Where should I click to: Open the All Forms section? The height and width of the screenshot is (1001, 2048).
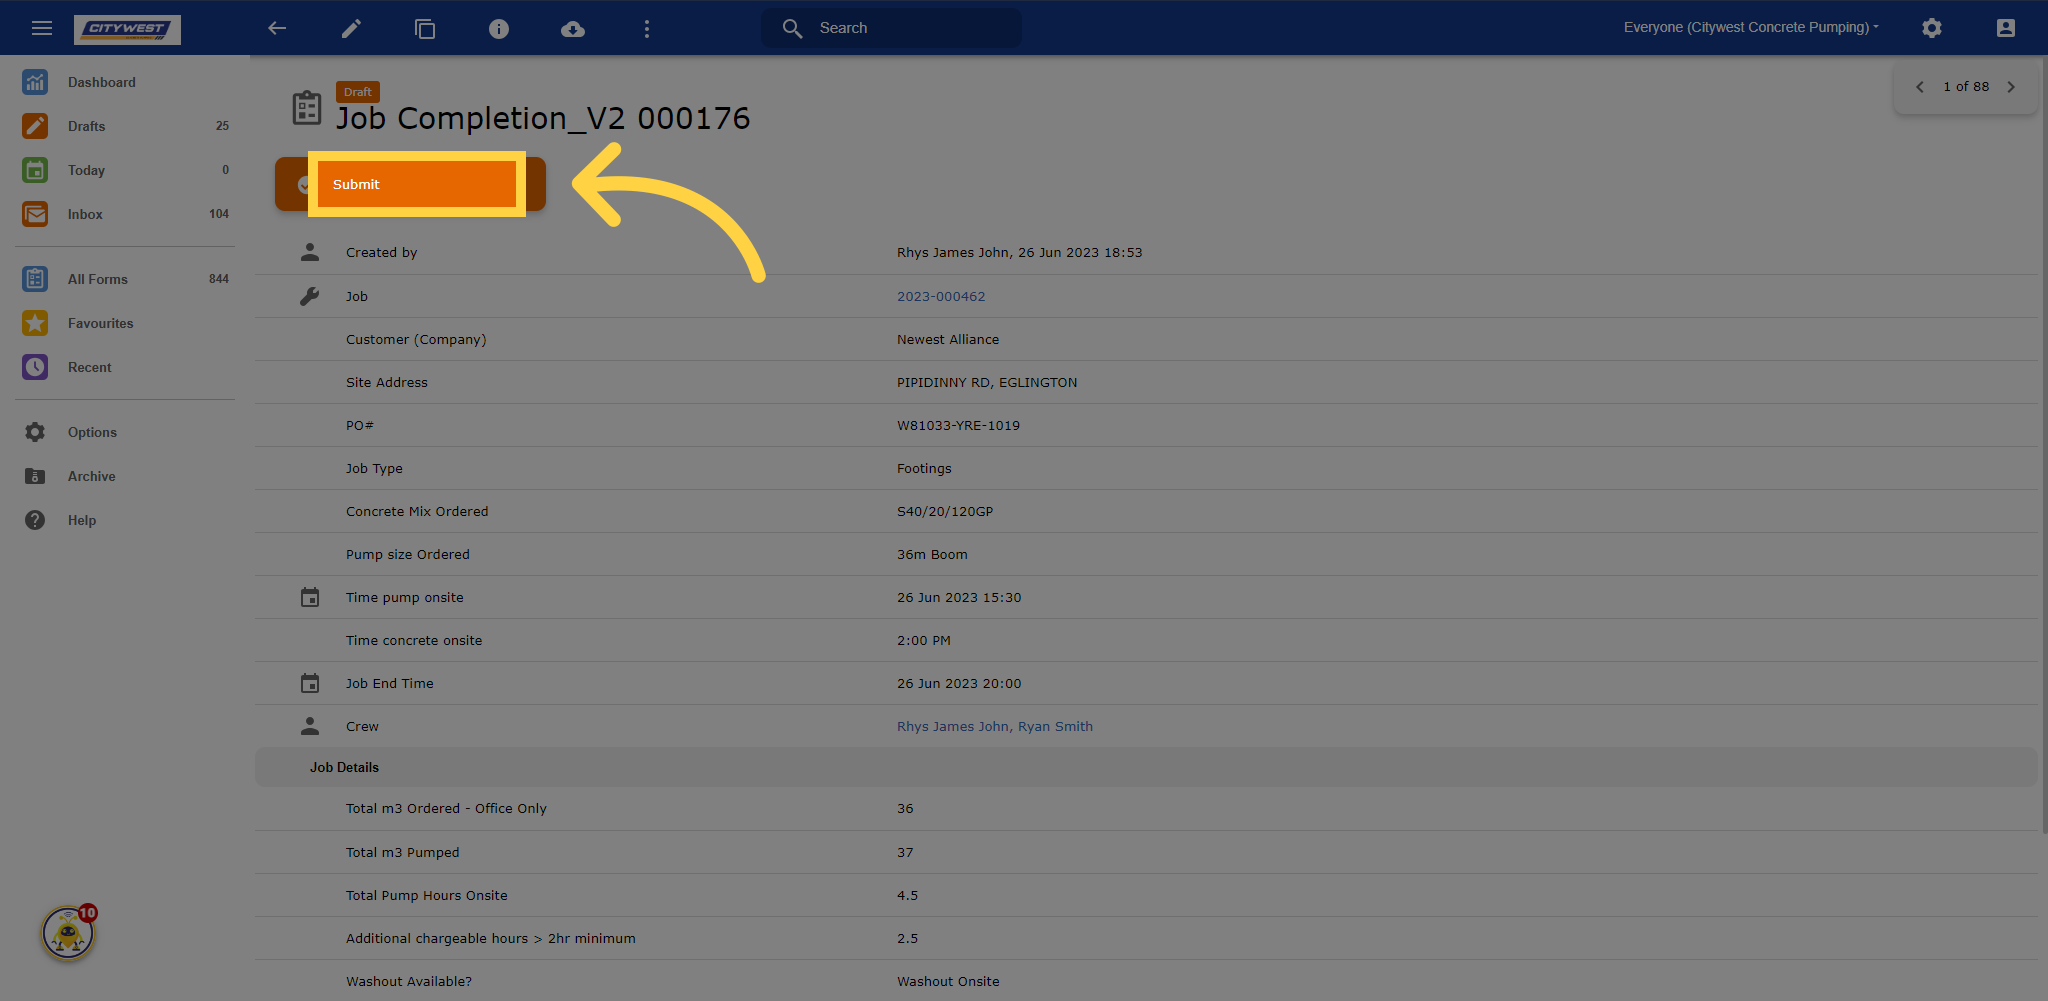97,279
